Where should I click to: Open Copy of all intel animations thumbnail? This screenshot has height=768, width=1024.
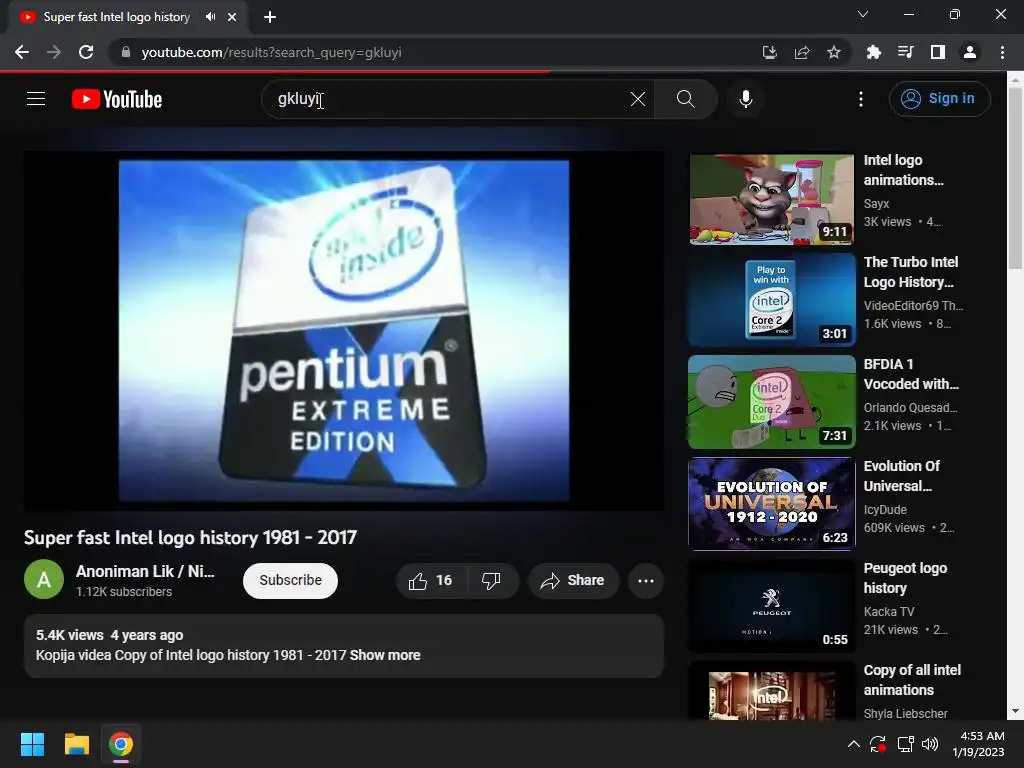tap(771, 692)
